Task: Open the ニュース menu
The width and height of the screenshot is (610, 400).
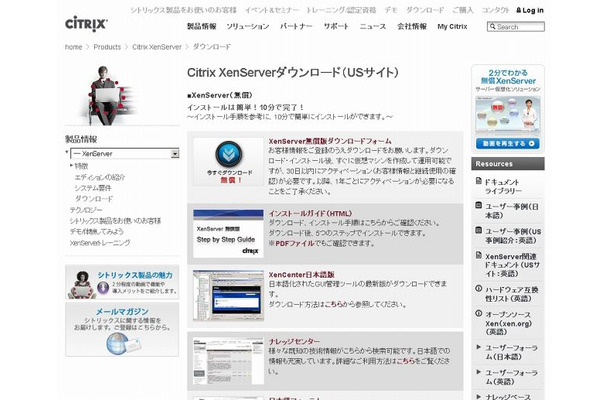Action: coord(373,26)
